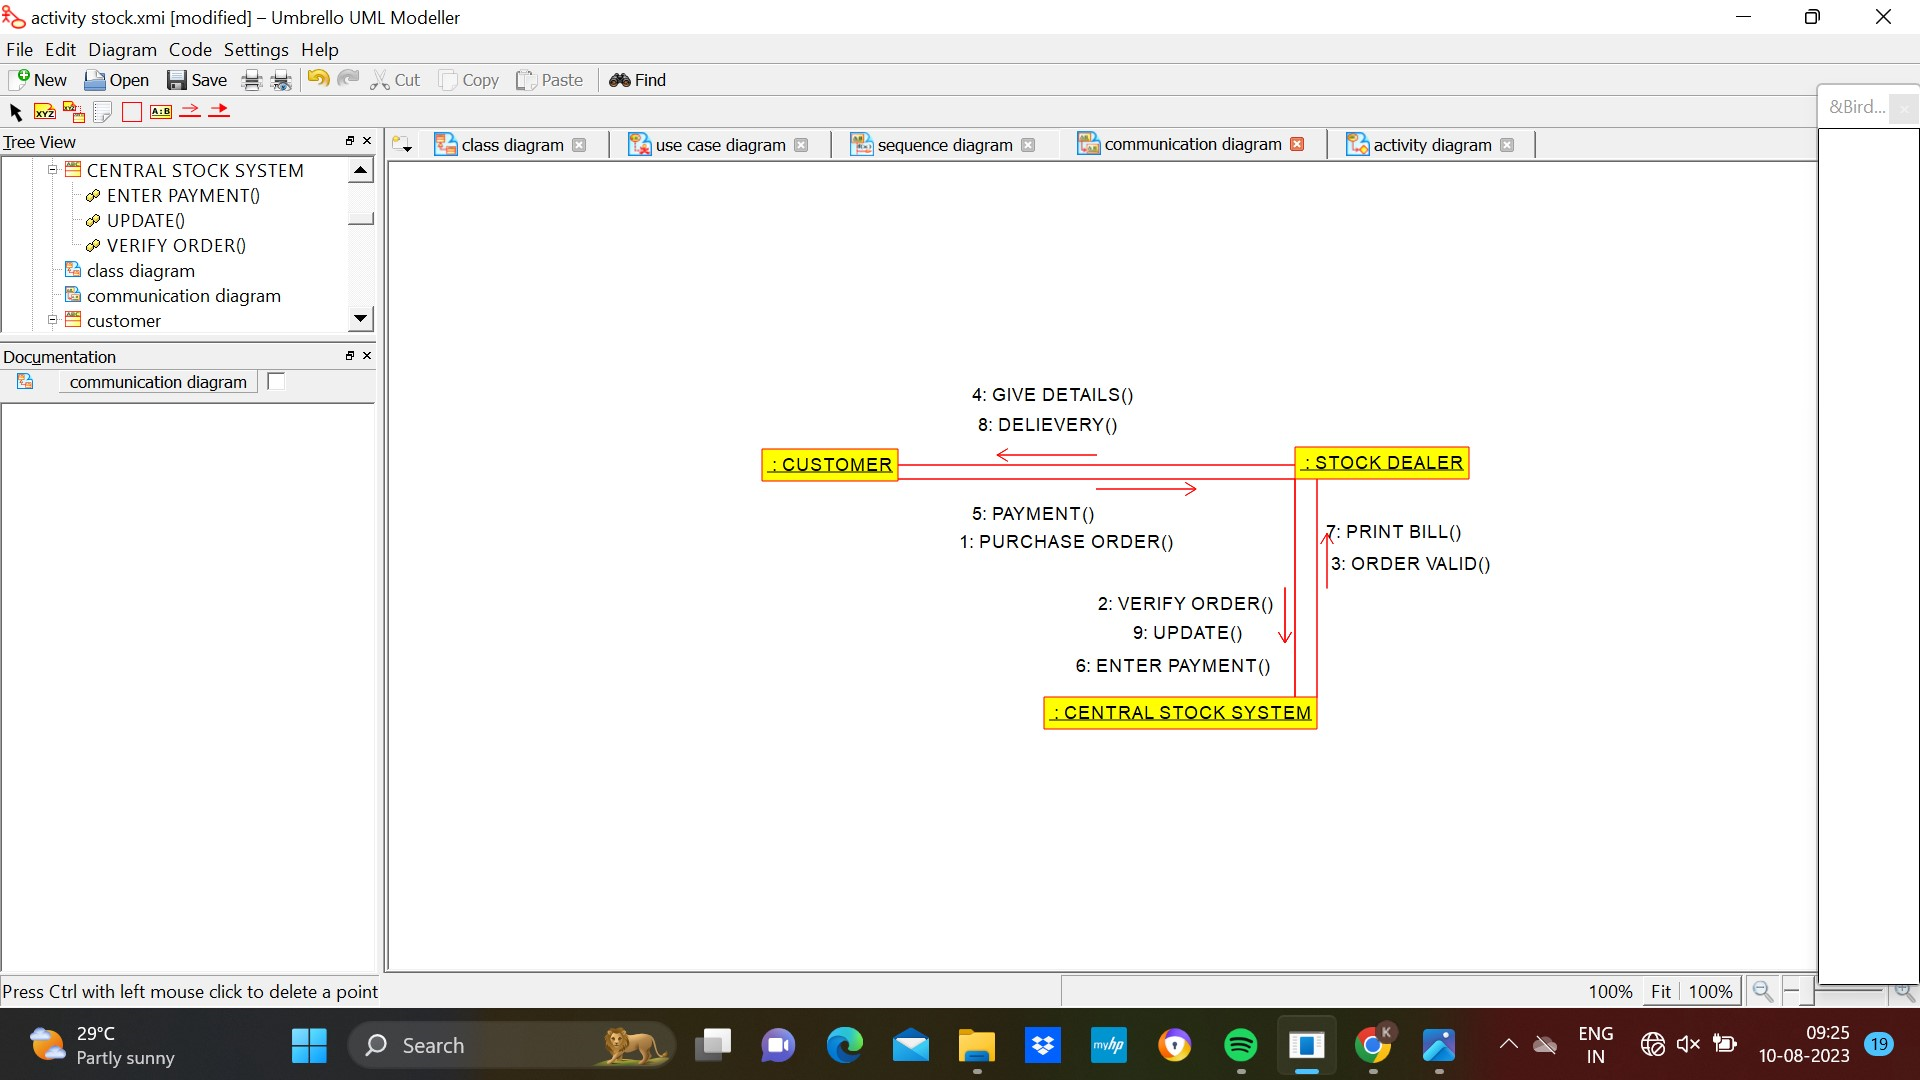Toggle the checkbox in Documentation panel
The height and width of the screenshot is (1080, 1920).
276,381
